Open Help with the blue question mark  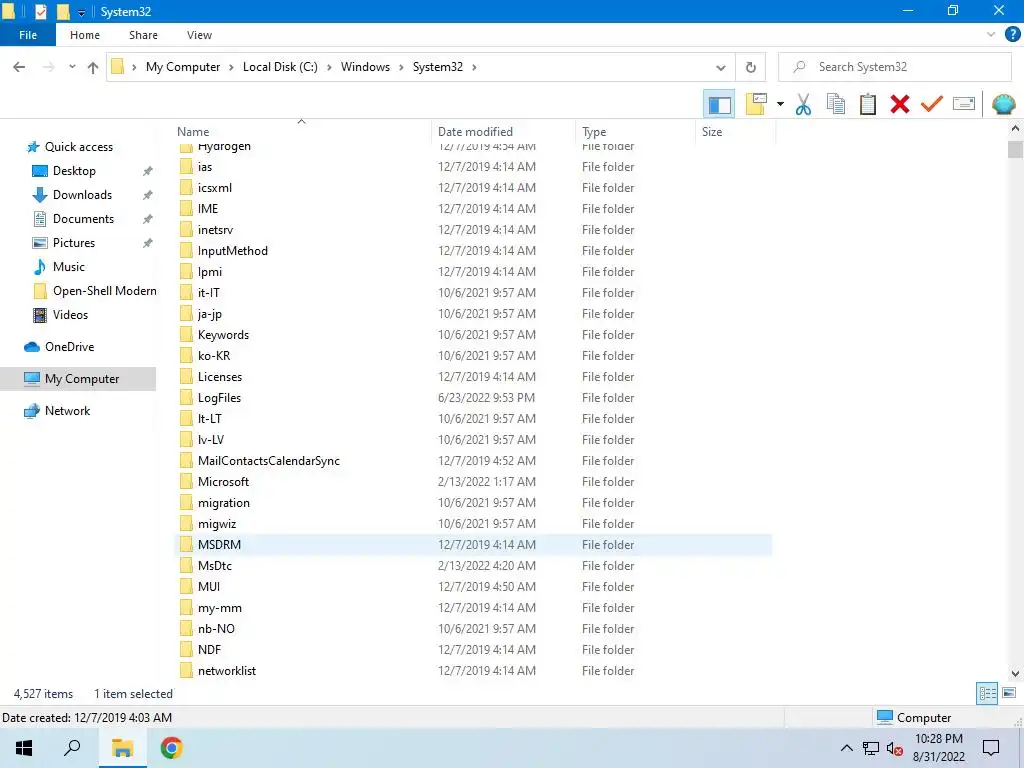(x=1012, y=35)
